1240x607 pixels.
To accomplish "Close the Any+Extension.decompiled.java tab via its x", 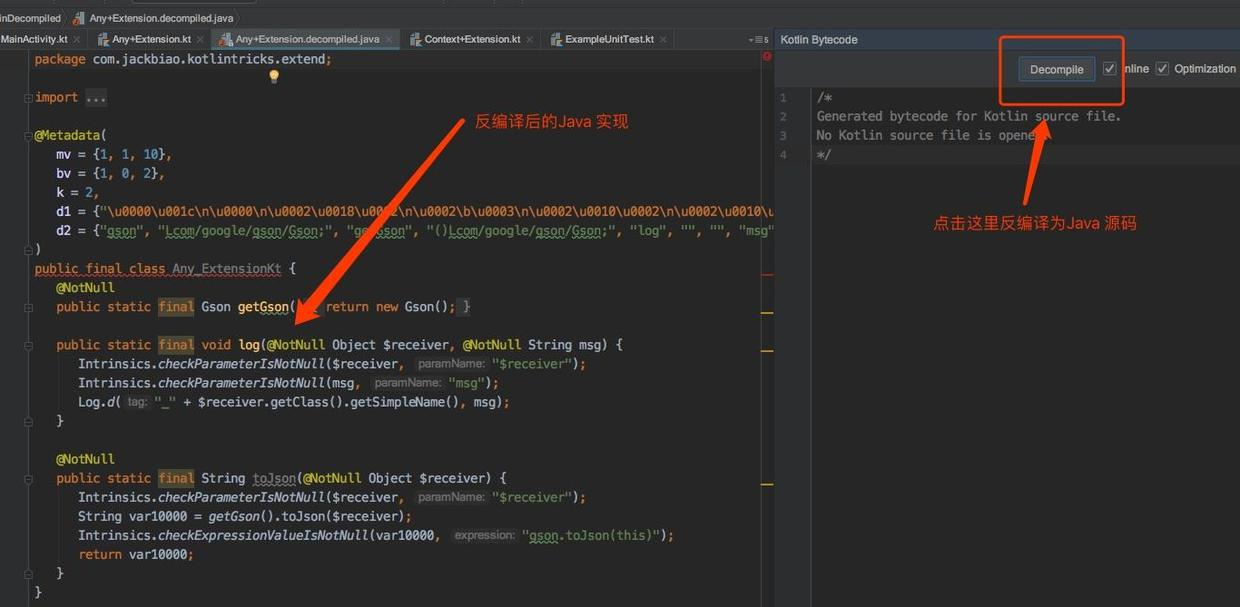I will click(389, 40).
